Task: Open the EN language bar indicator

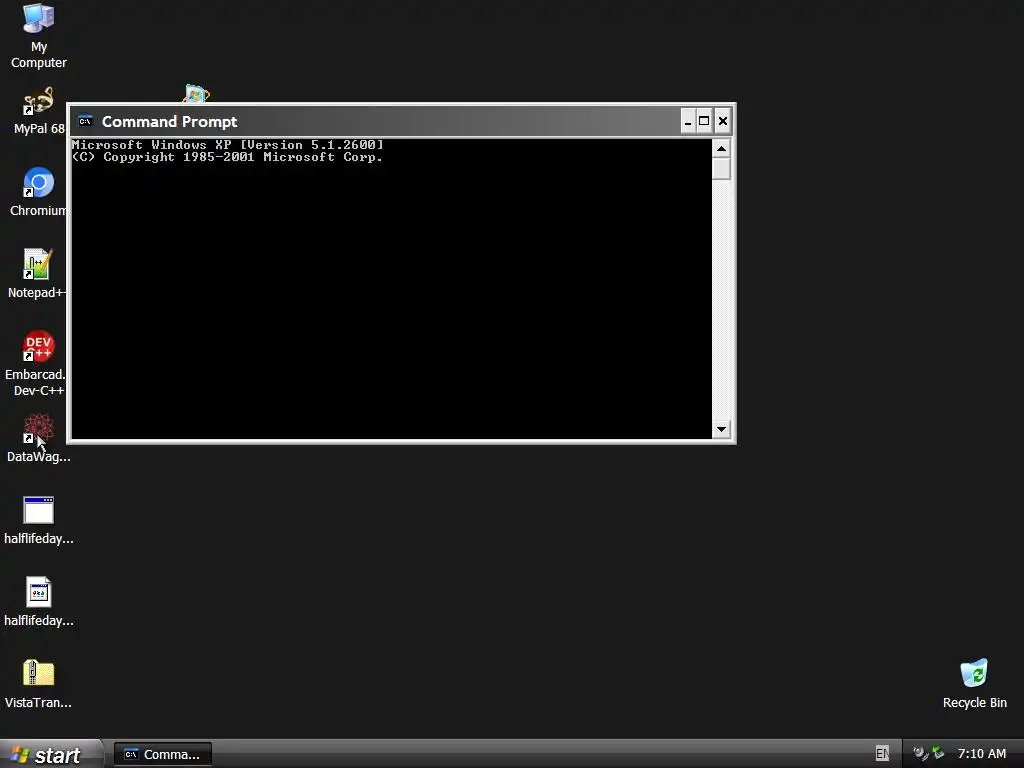Action: coord(882,754)
